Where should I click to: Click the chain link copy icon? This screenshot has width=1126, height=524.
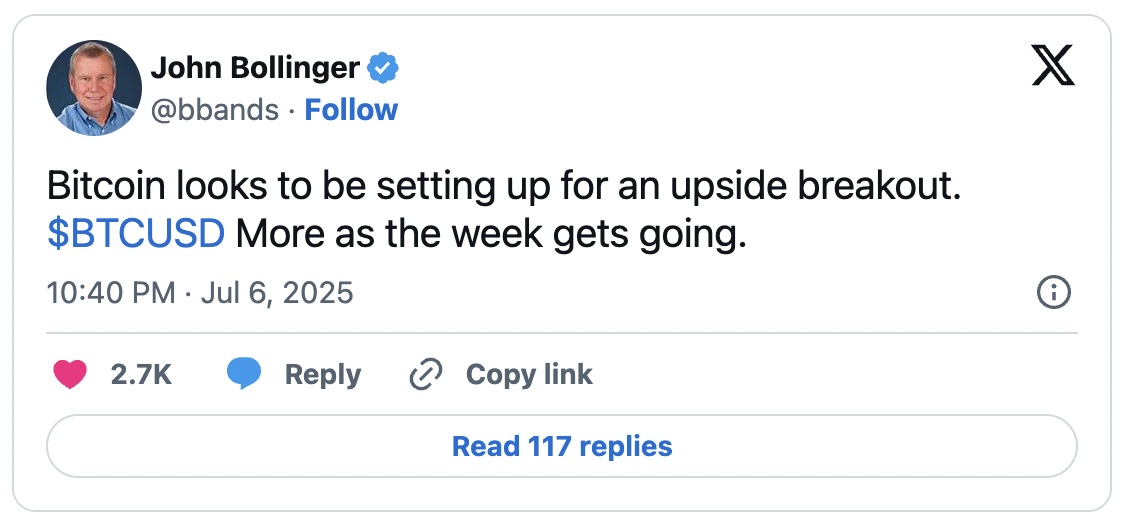pos(426,375)
